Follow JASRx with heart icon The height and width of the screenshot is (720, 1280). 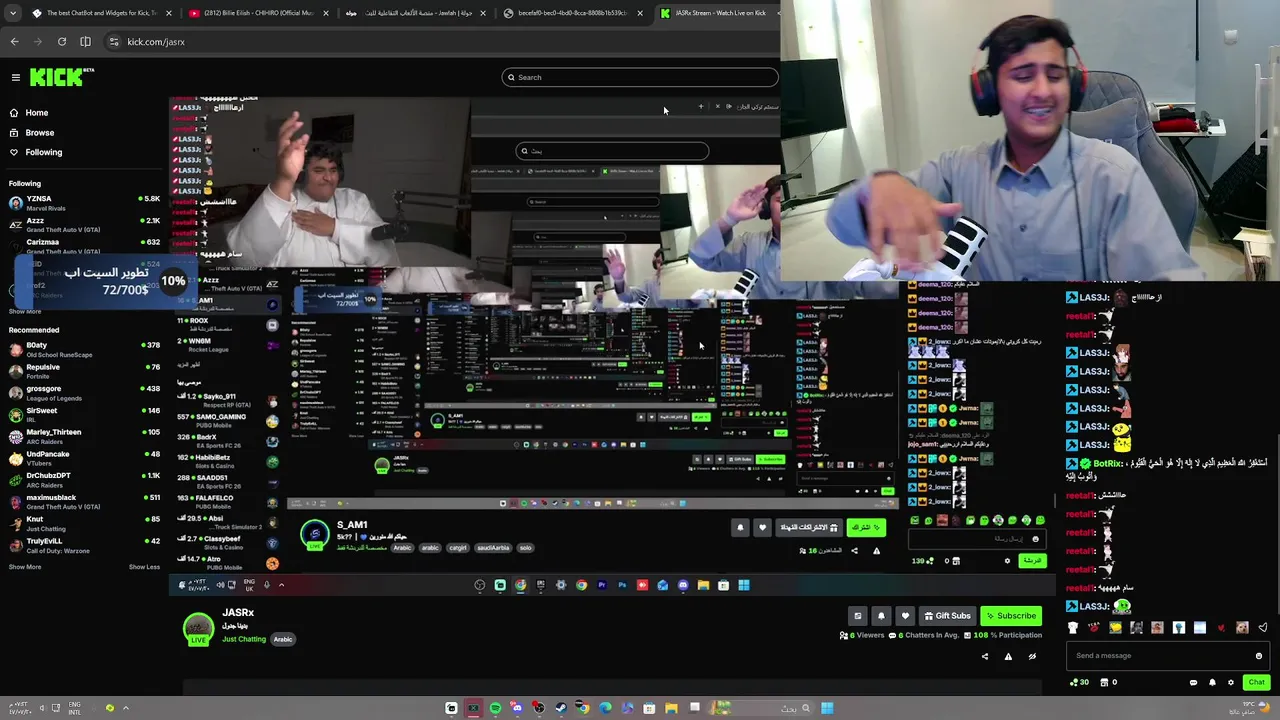pos(905,616)
